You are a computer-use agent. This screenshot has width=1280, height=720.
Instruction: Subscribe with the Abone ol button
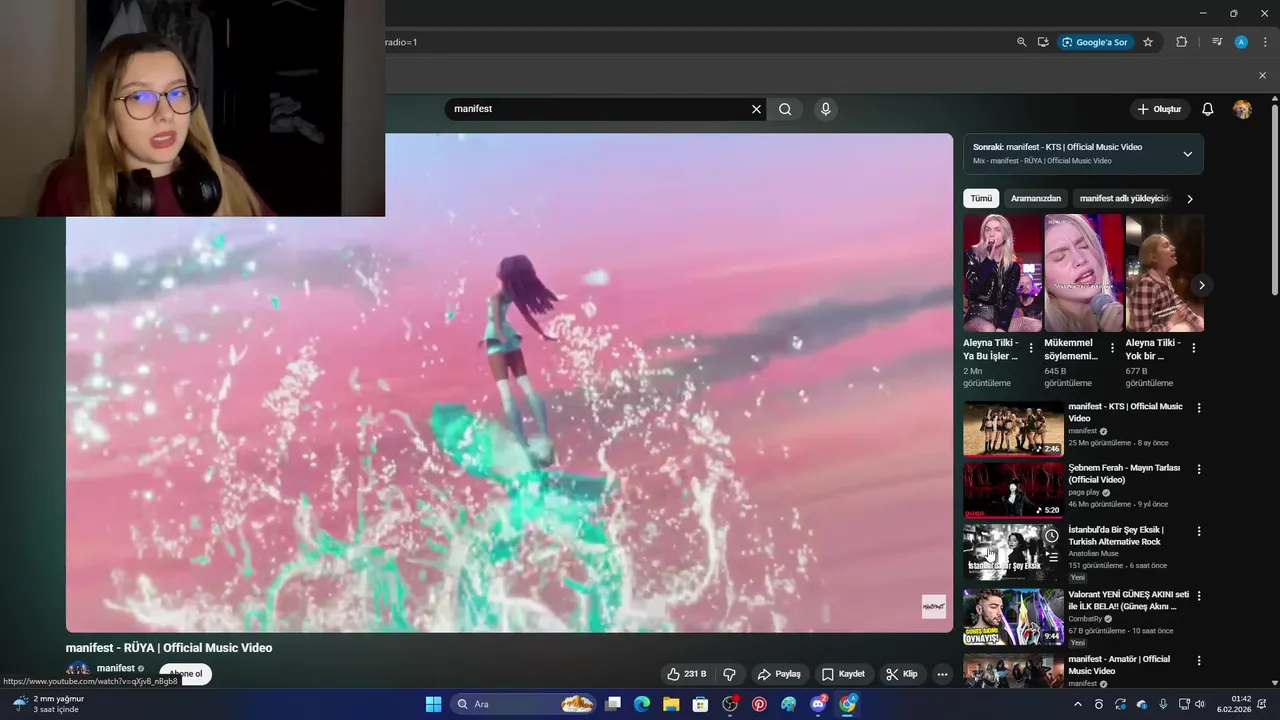186,674
